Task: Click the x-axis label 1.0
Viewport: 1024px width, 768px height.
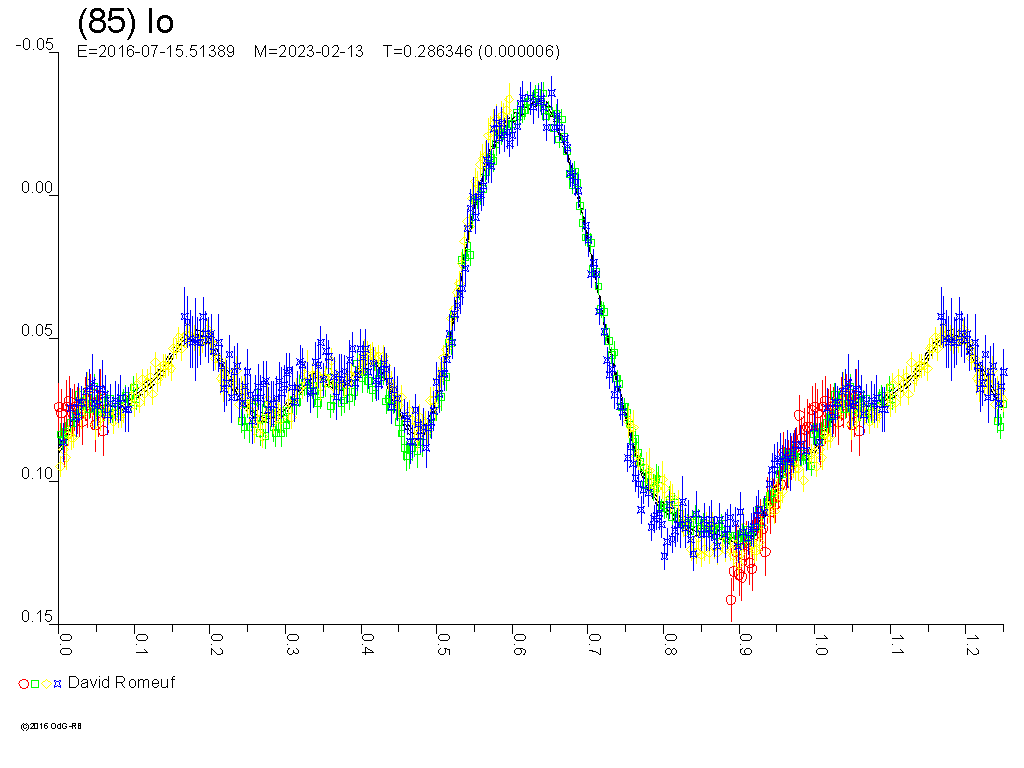Action: pos(821,644)
